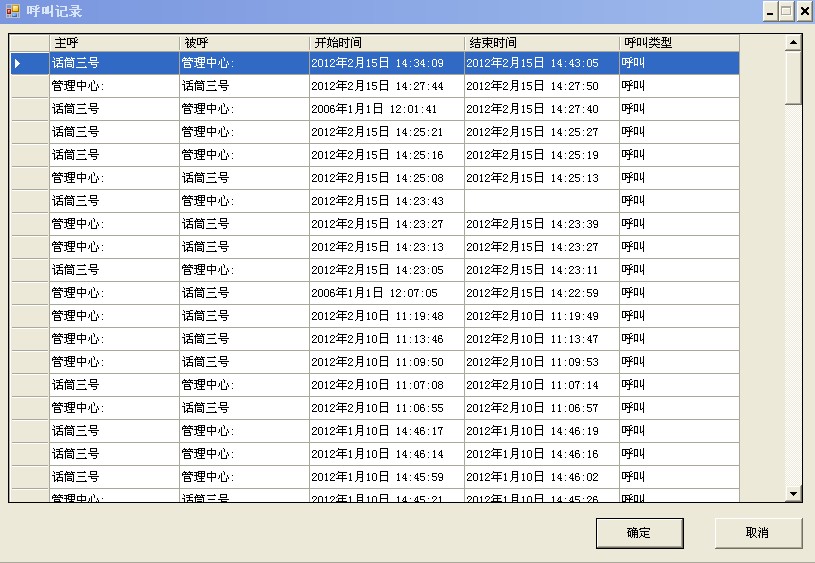Image resolution: width=815 pixels, height=563 pixels.
Task: Click the vertical scrollbar thumb
Action: [x=793, y=76]
